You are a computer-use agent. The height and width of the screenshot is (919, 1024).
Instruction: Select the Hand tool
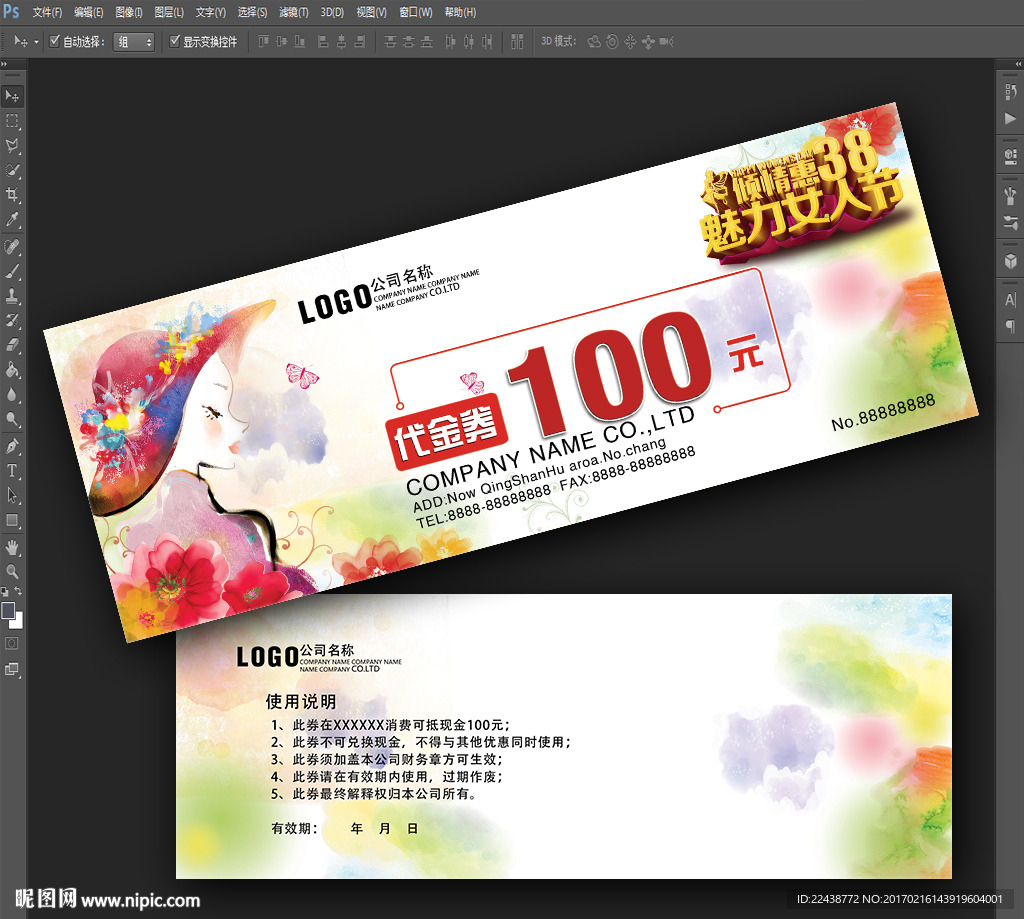pos(12,548)
